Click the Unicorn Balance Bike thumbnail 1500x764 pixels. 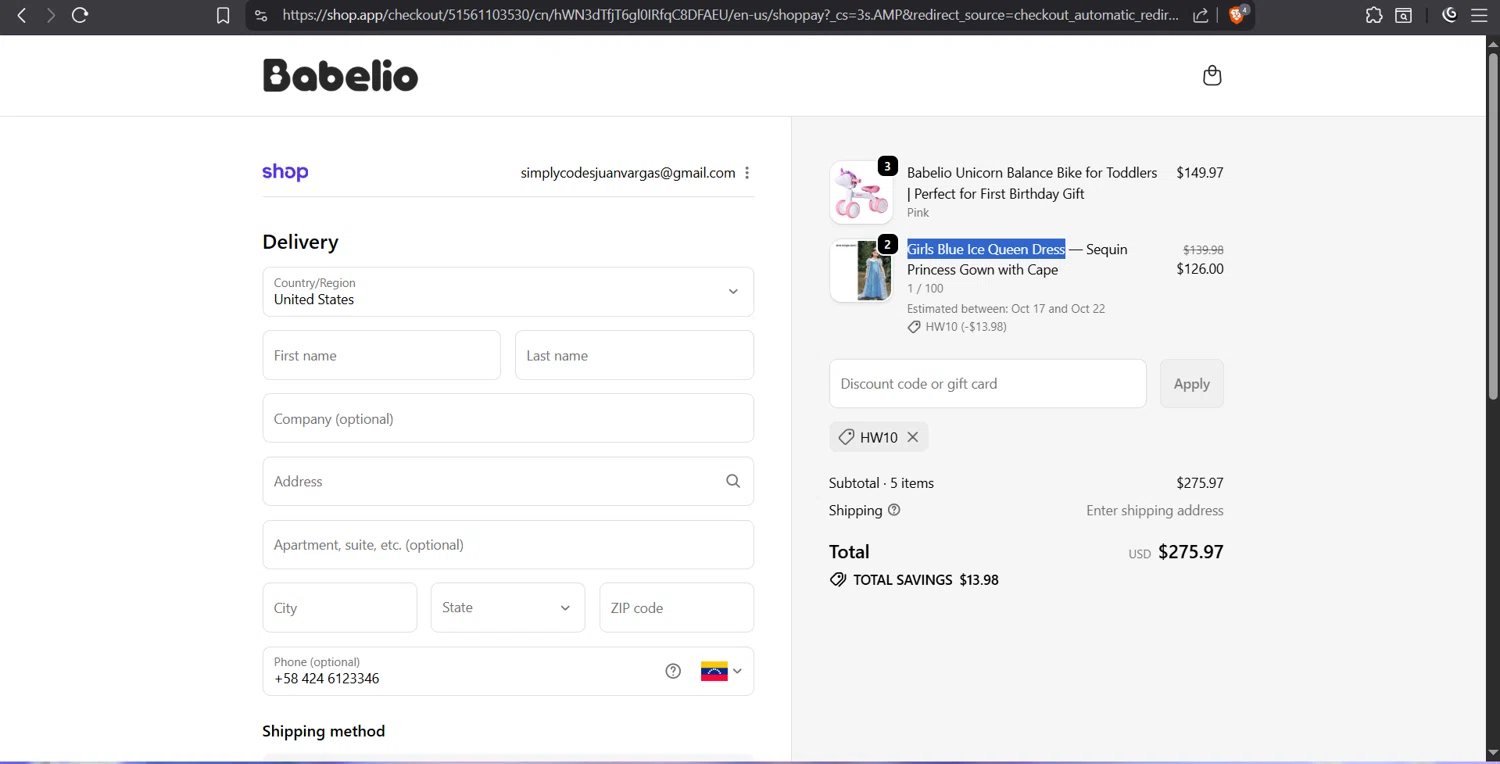[861, 192]
